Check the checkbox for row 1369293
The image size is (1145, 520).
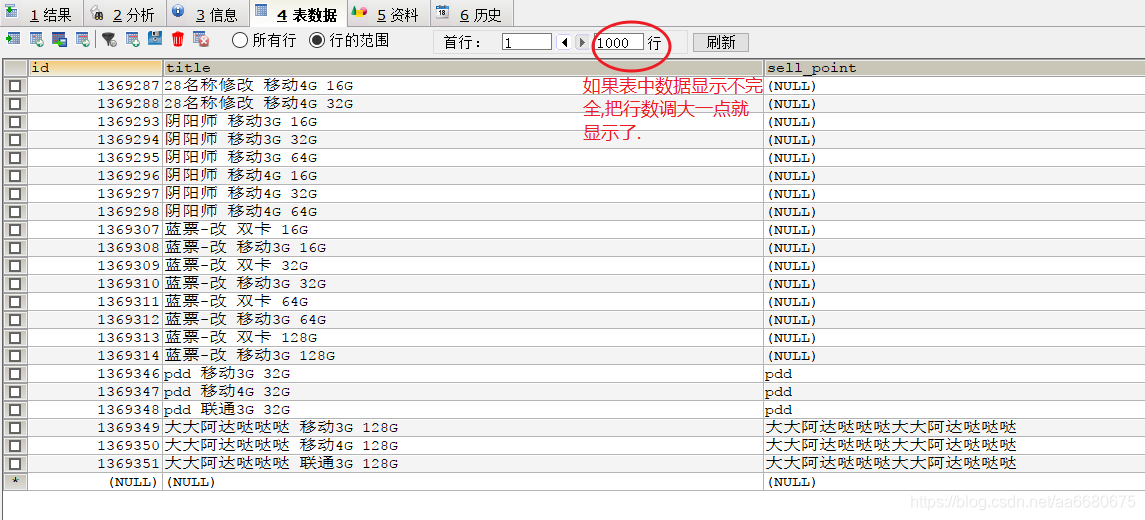(x=15, y=122)
